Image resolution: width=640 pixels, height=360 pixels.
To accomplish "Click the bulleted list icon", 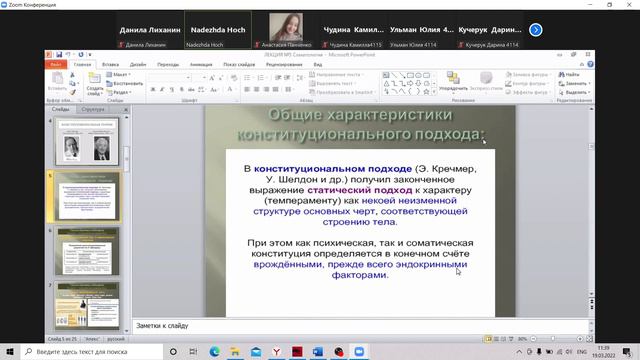I will 248,78.
